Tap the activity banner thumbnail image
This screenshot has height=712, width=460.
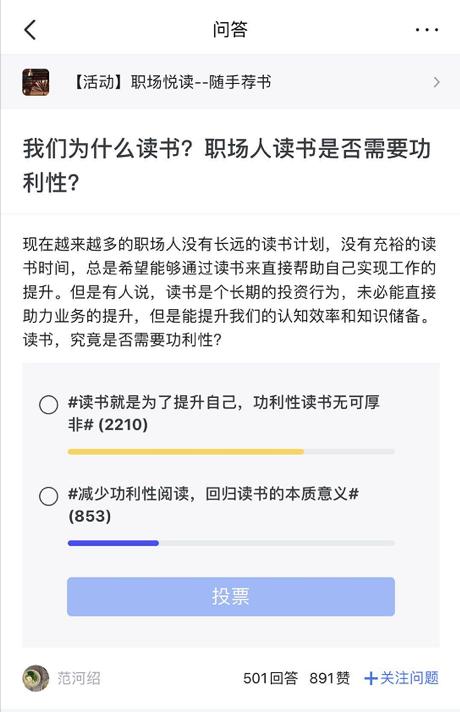(x=36, y=82)
